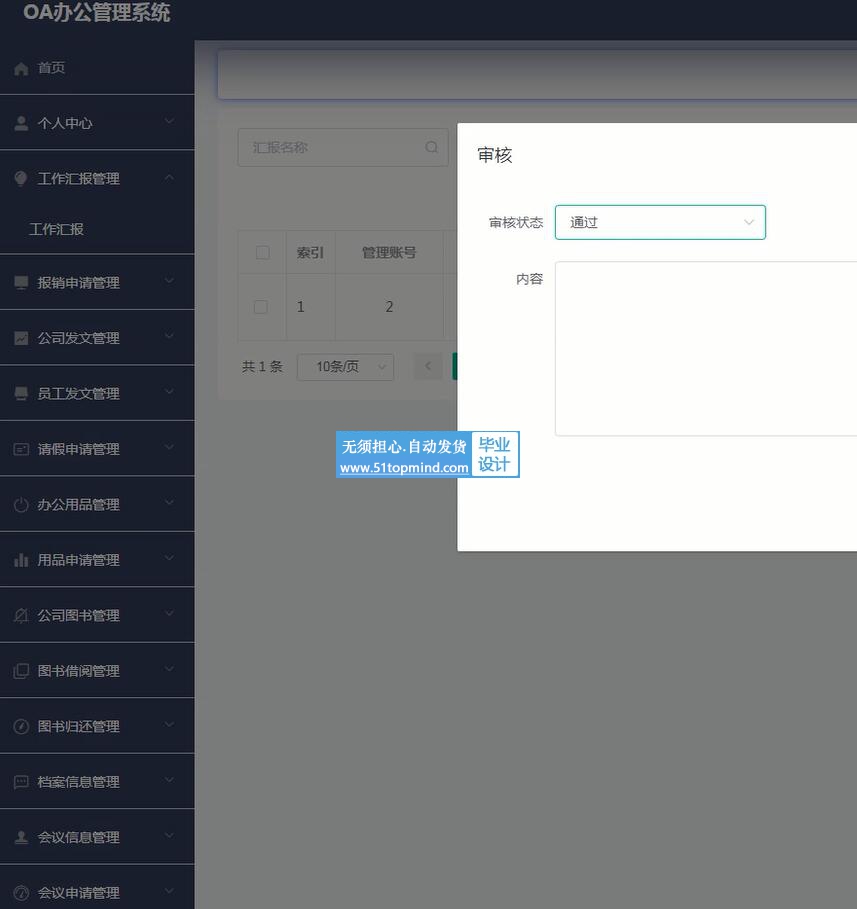Click the power icon beside 办公用品管理
This screenshot has width=857, height=909.
click(x=21, y=505)
